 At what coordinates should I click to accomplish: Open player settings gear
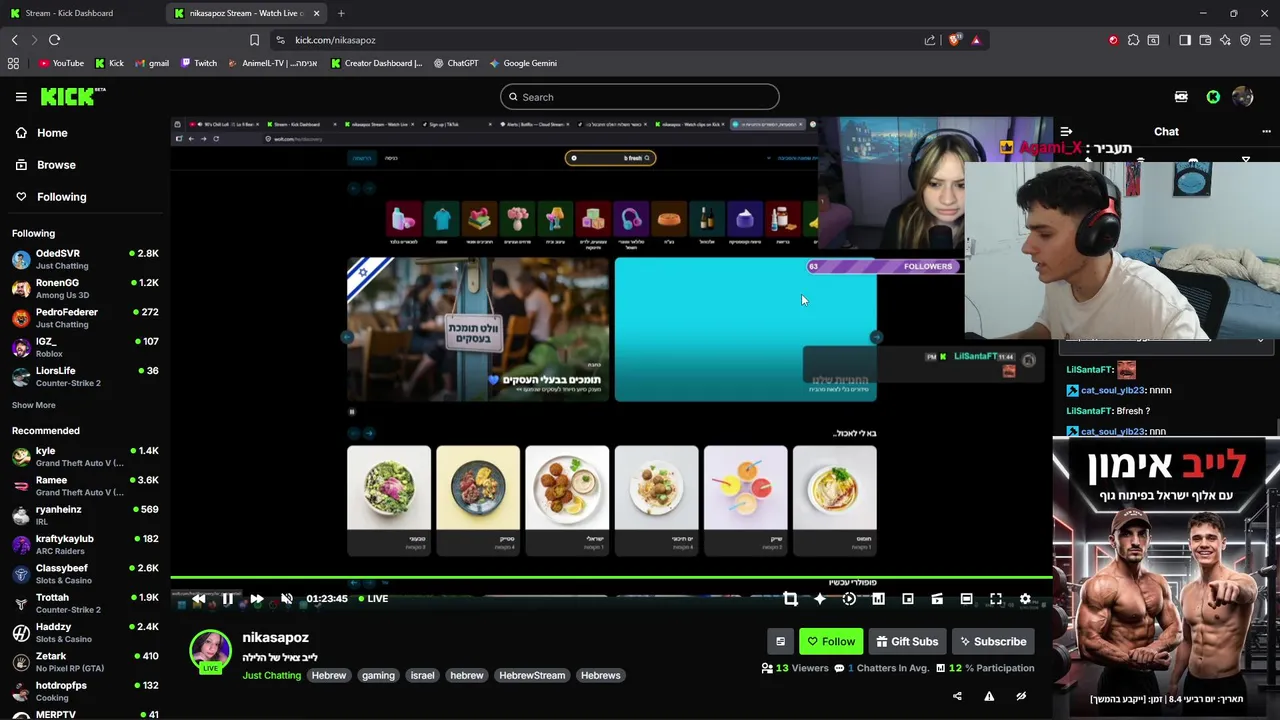click(x=1025, y=599)
